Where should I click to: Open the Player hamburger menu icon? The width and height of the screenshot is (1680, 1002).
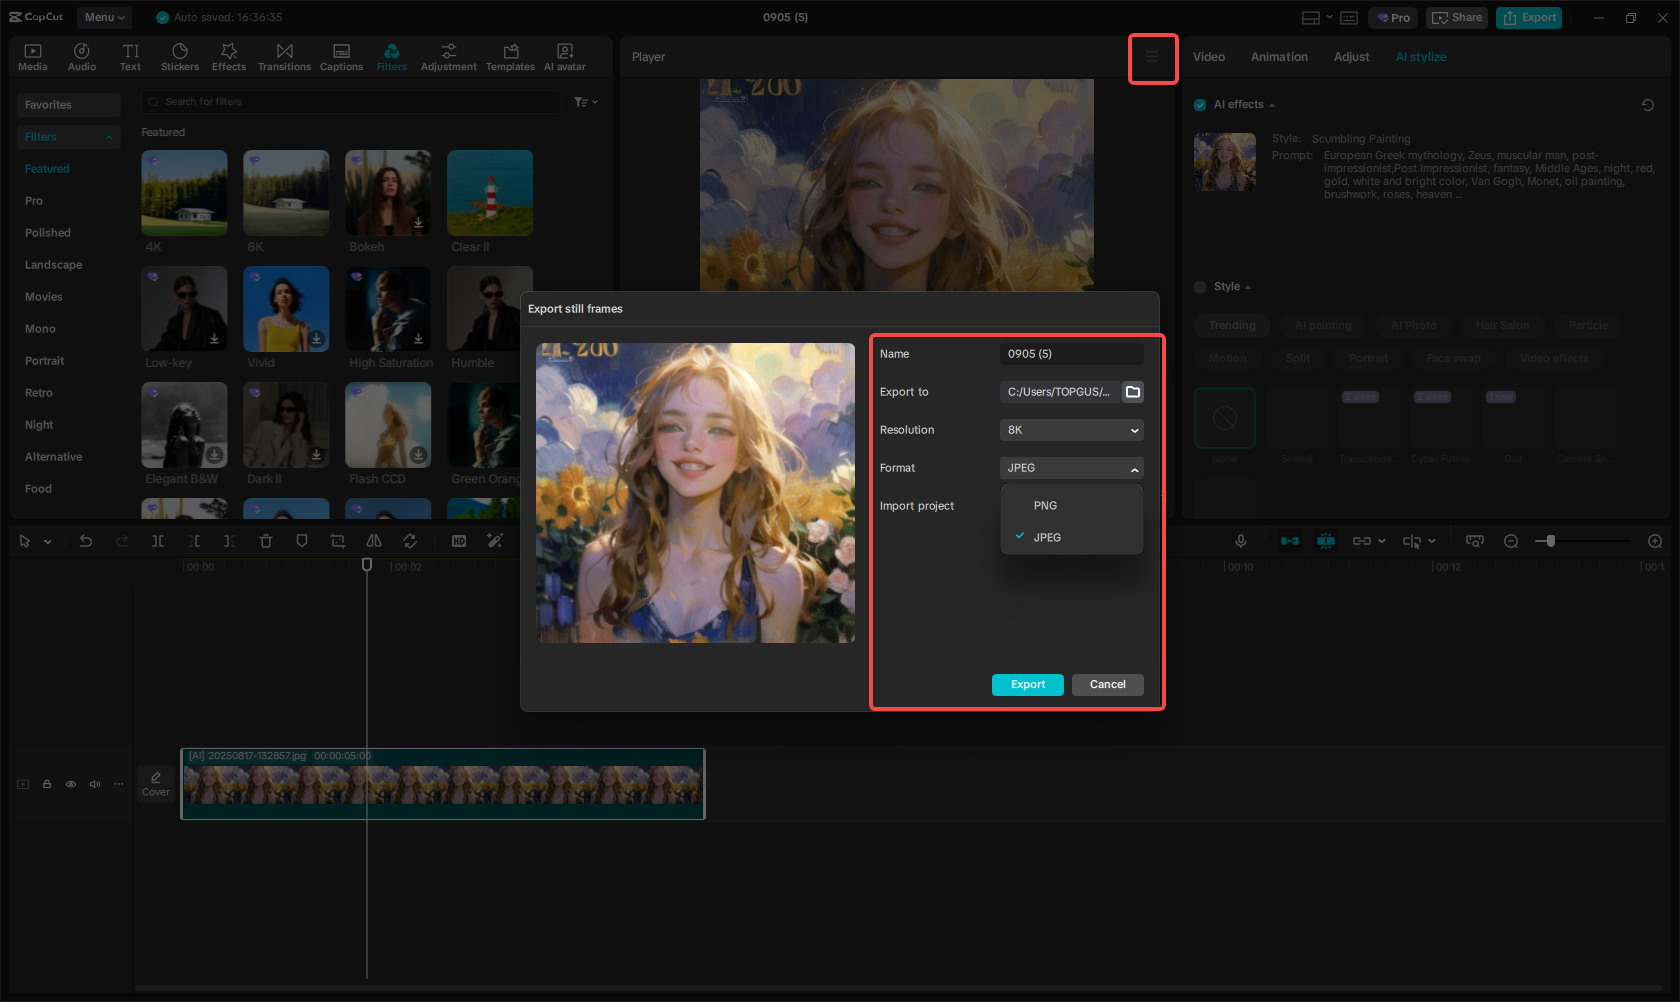tap(1152, 57)
